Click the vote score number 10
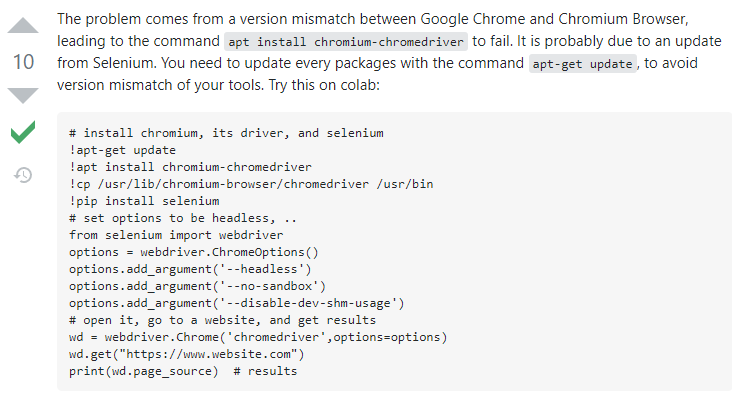The width and height of the screenshot is (732, 398). tap(23, 62)
